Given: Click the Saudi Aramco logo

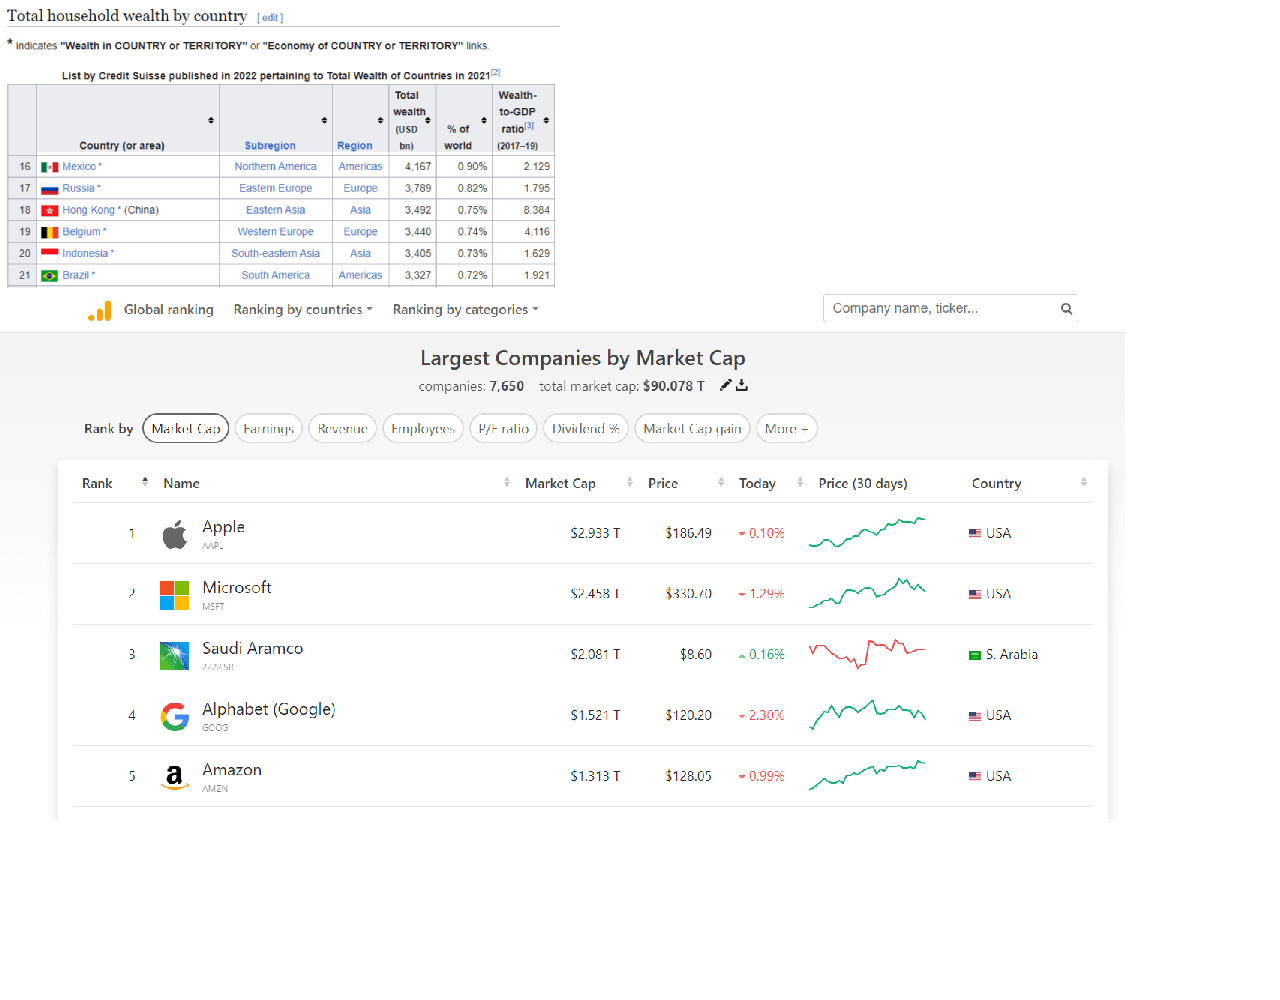Looking at the screenshot, I should [174, 656].
